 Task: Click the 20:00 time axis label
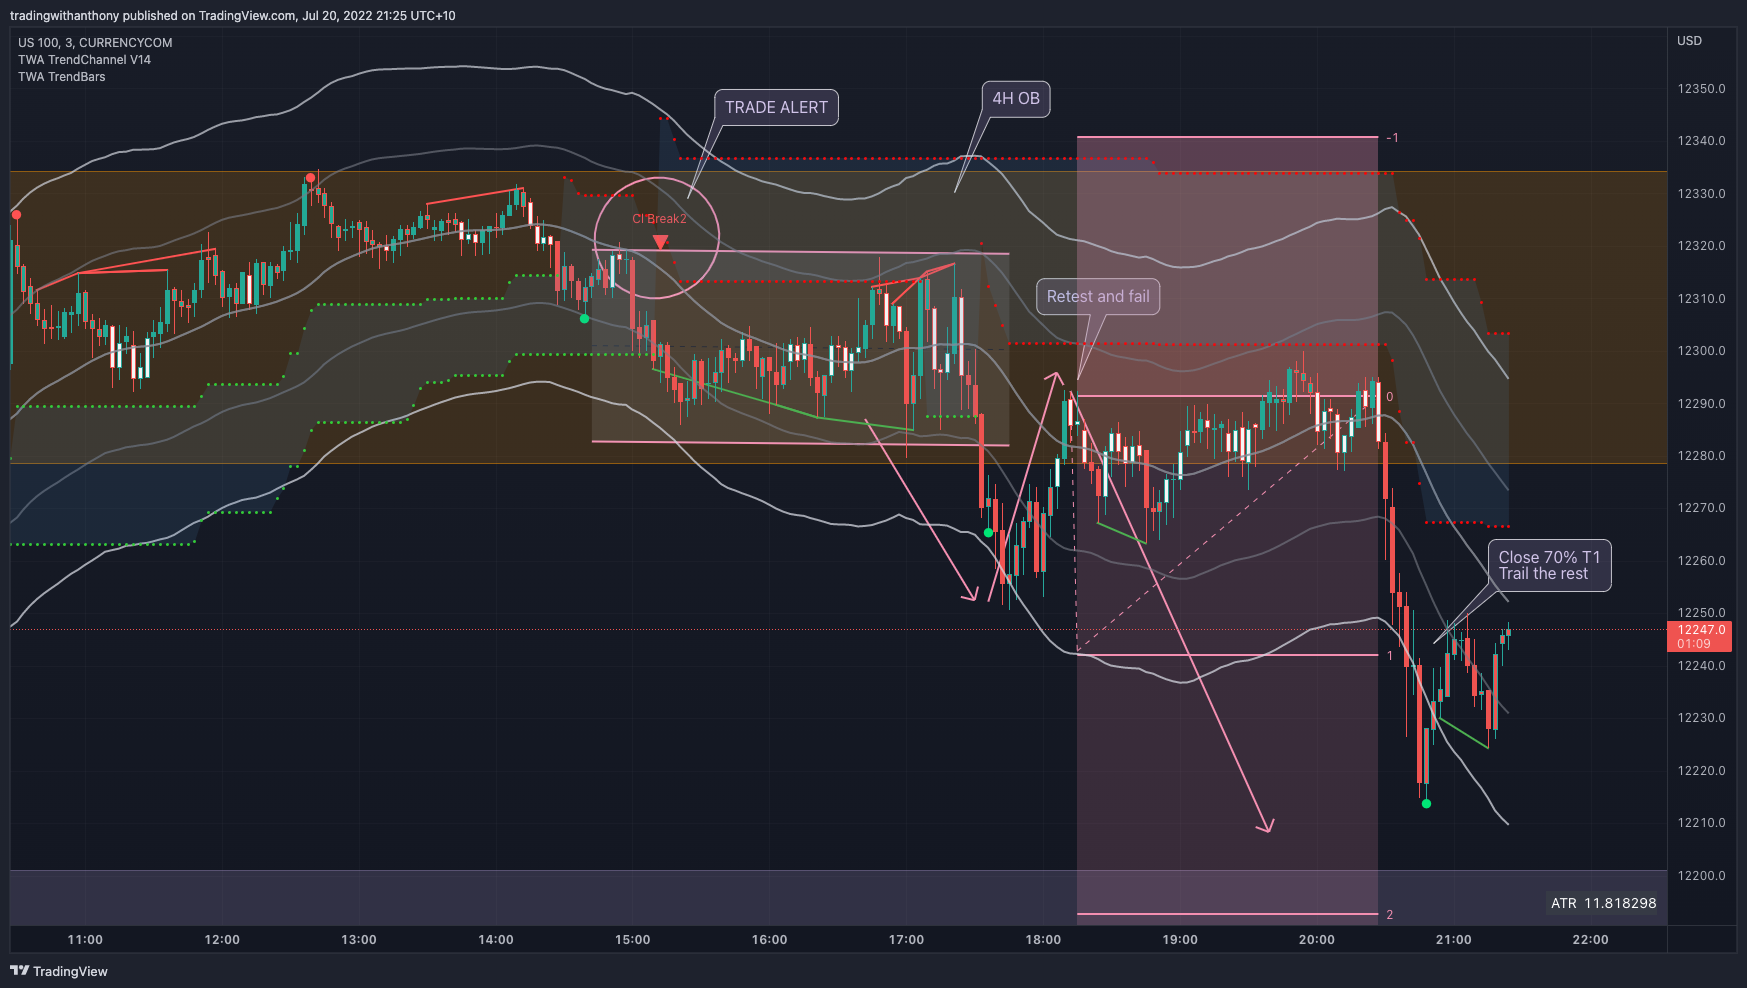click(1317, 940)
